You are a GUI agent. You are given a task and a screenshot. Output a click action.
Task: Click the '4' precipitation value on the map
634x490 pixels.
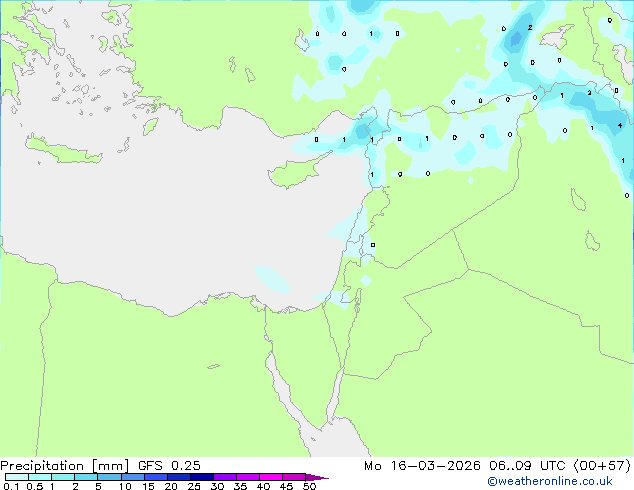pyautogui.click(x=620, y=126)
